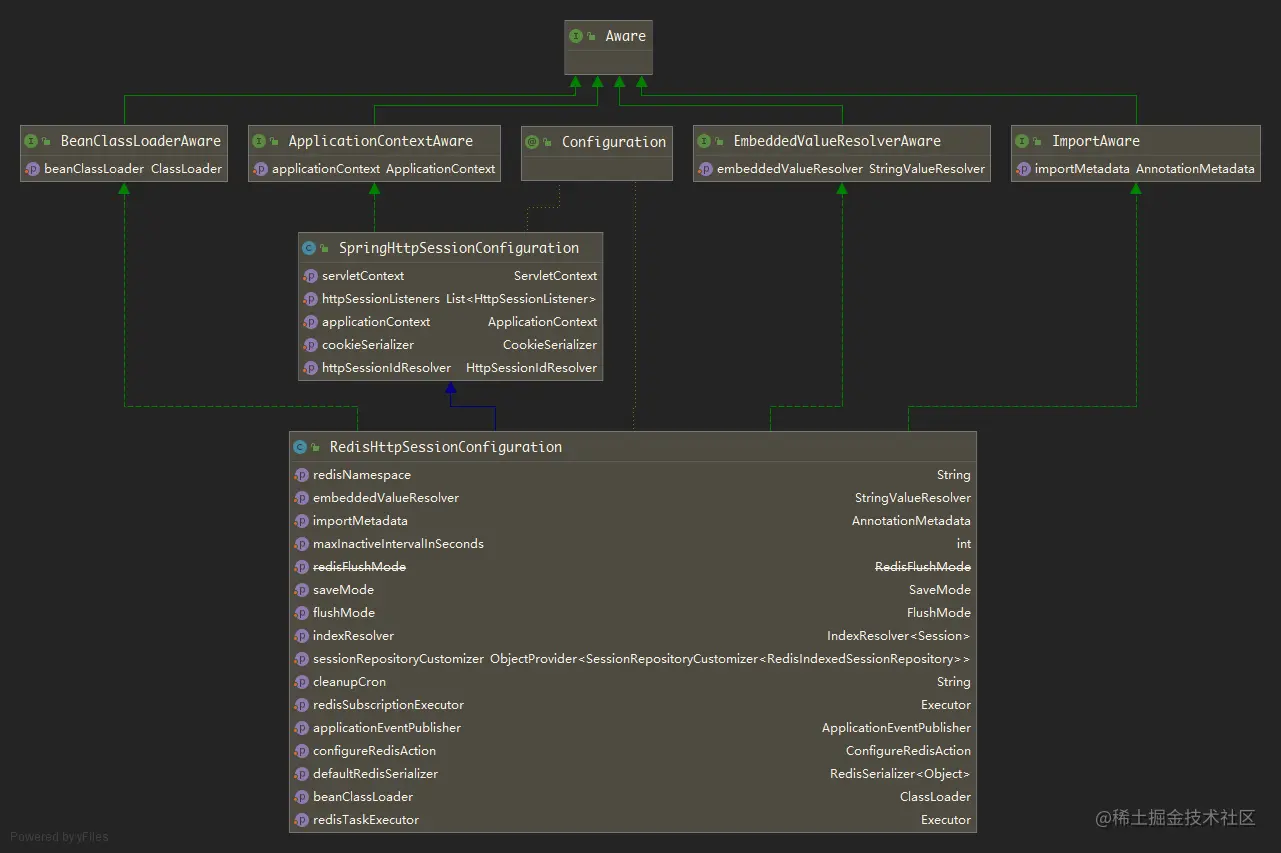Click the RedisSerializer<Object> type label
This screenshot has width=1281, height=853.
[x=900, y=774]
